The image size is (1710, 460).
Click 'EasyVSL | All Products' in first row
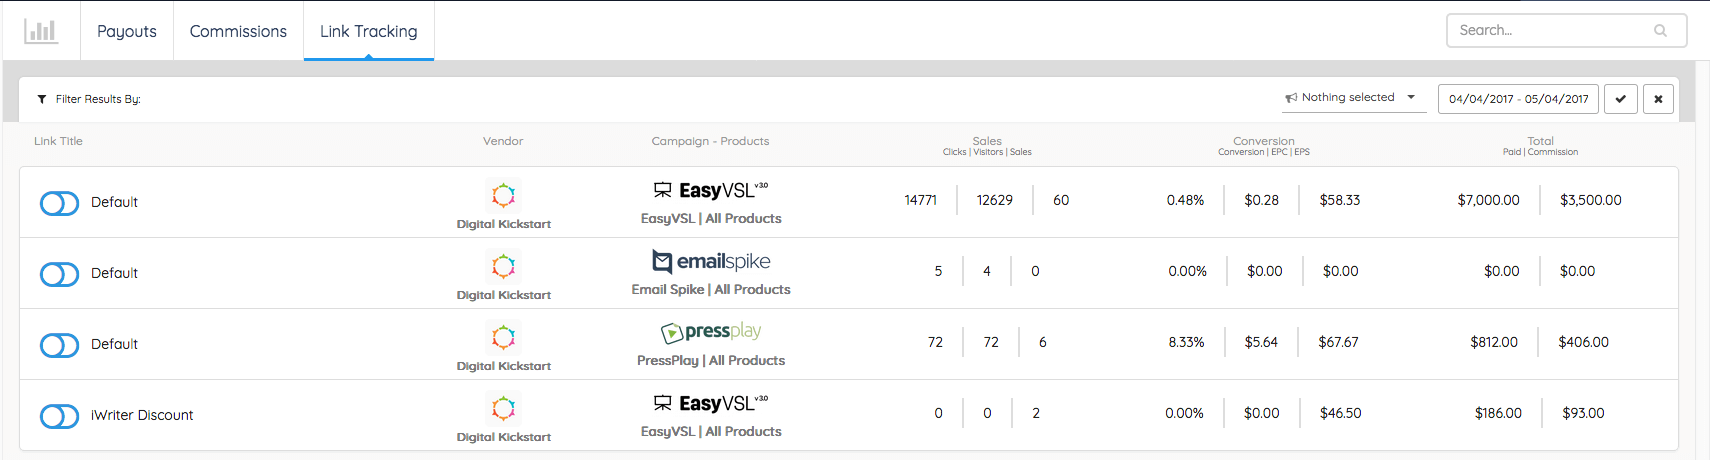coord(711,218)
